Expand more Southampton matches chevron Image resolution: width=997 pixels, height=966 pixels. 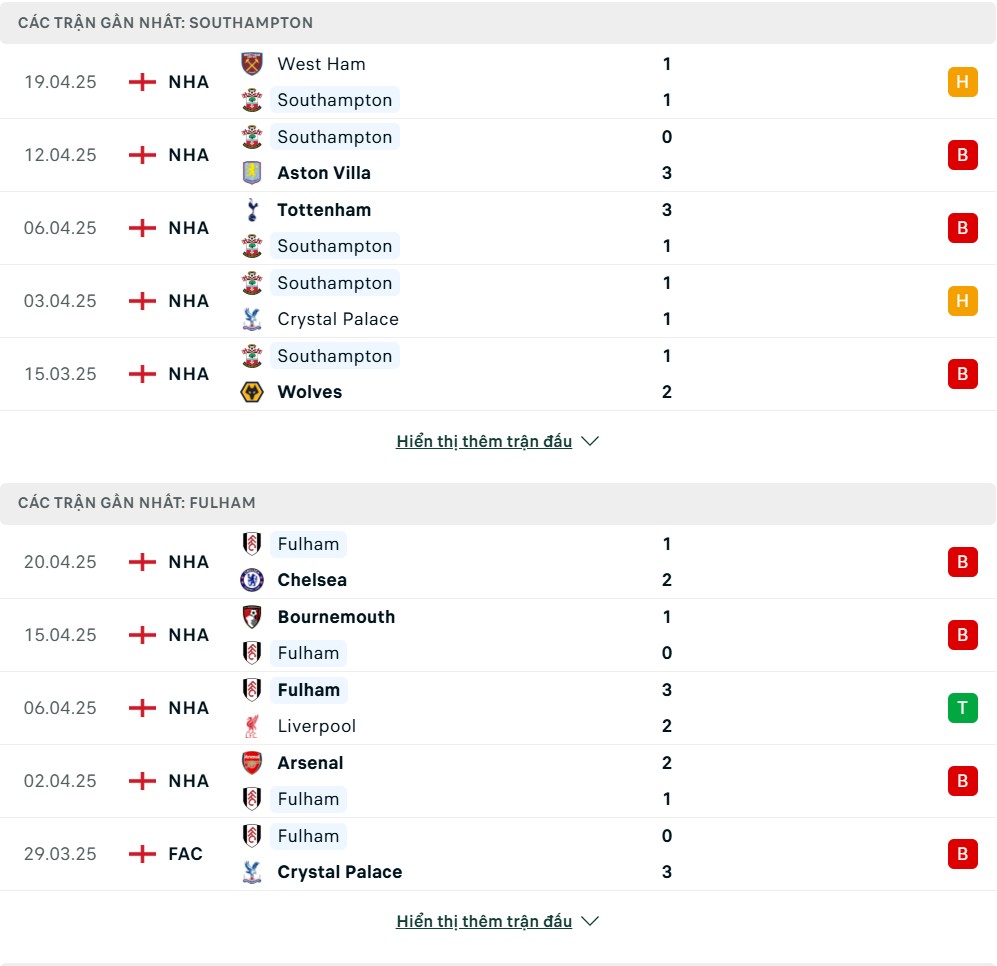coord(590,441)
